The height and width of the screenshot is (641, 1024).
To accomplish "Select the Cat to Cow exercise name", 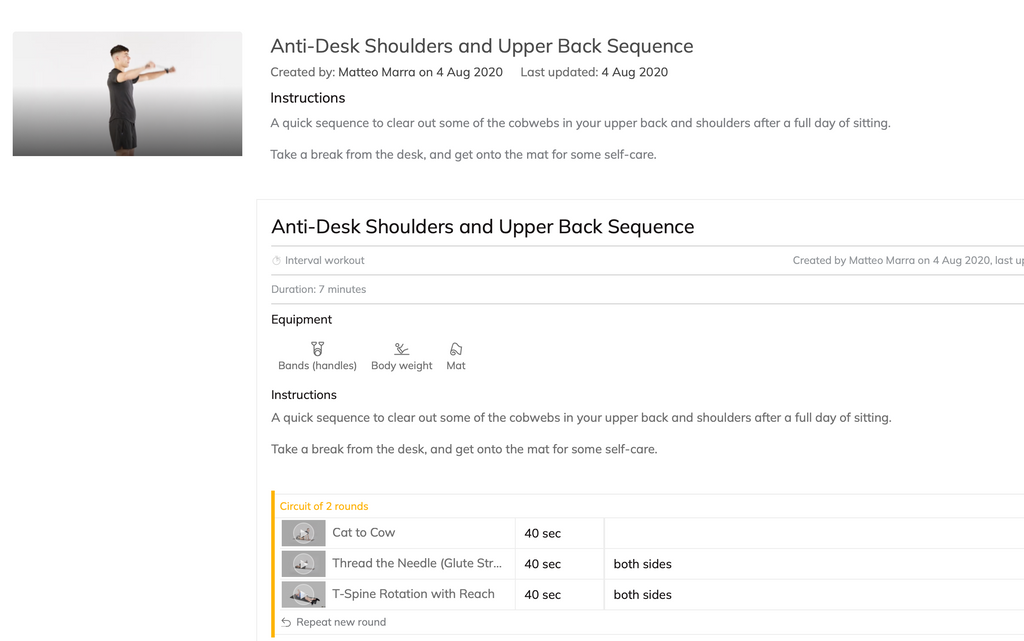I will [x=364, y=533].
